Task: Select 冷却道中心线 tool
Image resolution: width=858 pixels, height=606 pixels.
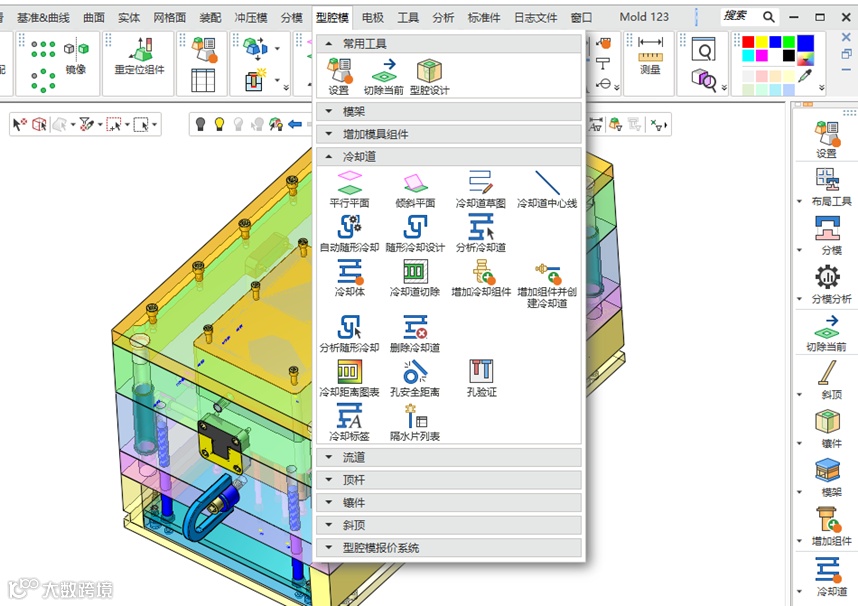Action: tap(547, 189)
